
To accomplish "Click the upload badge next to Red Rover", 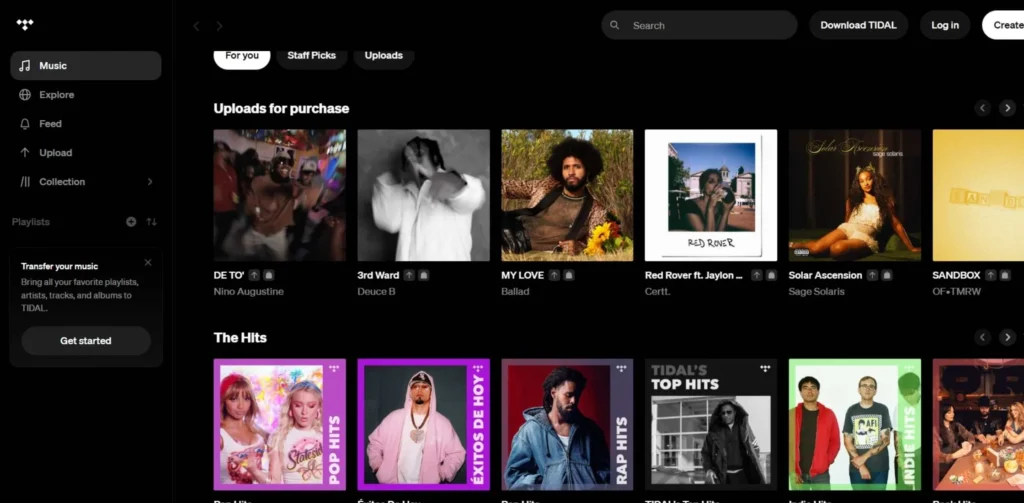I will tap(757, 276).
